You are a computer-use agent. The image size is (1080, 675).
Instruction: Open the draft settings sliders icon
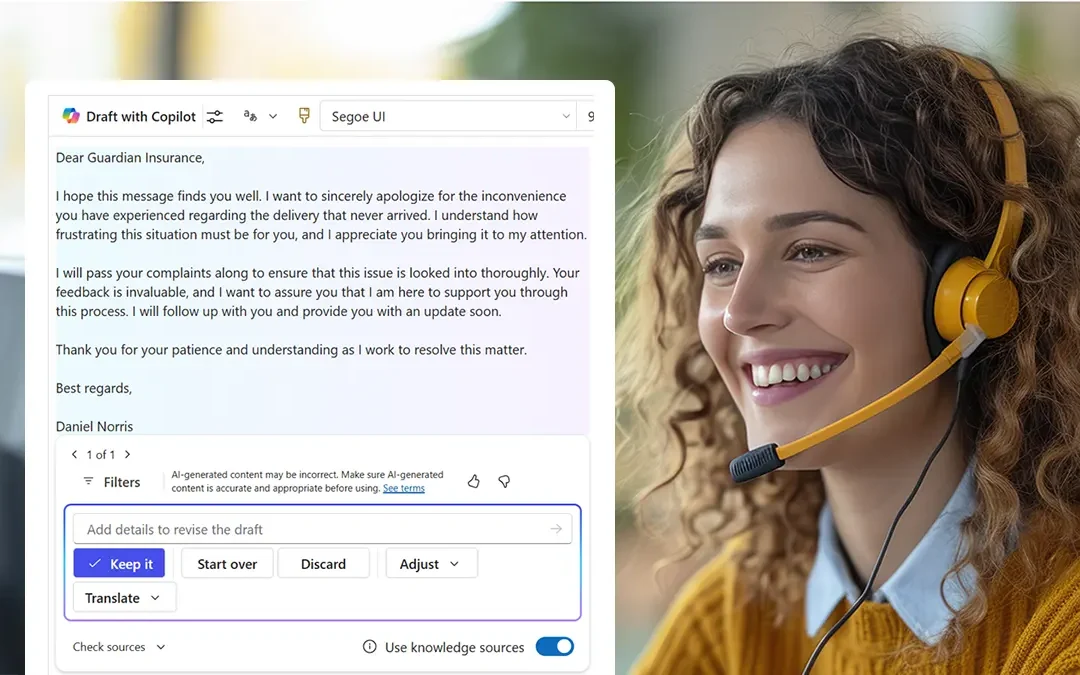click(215, 116)
